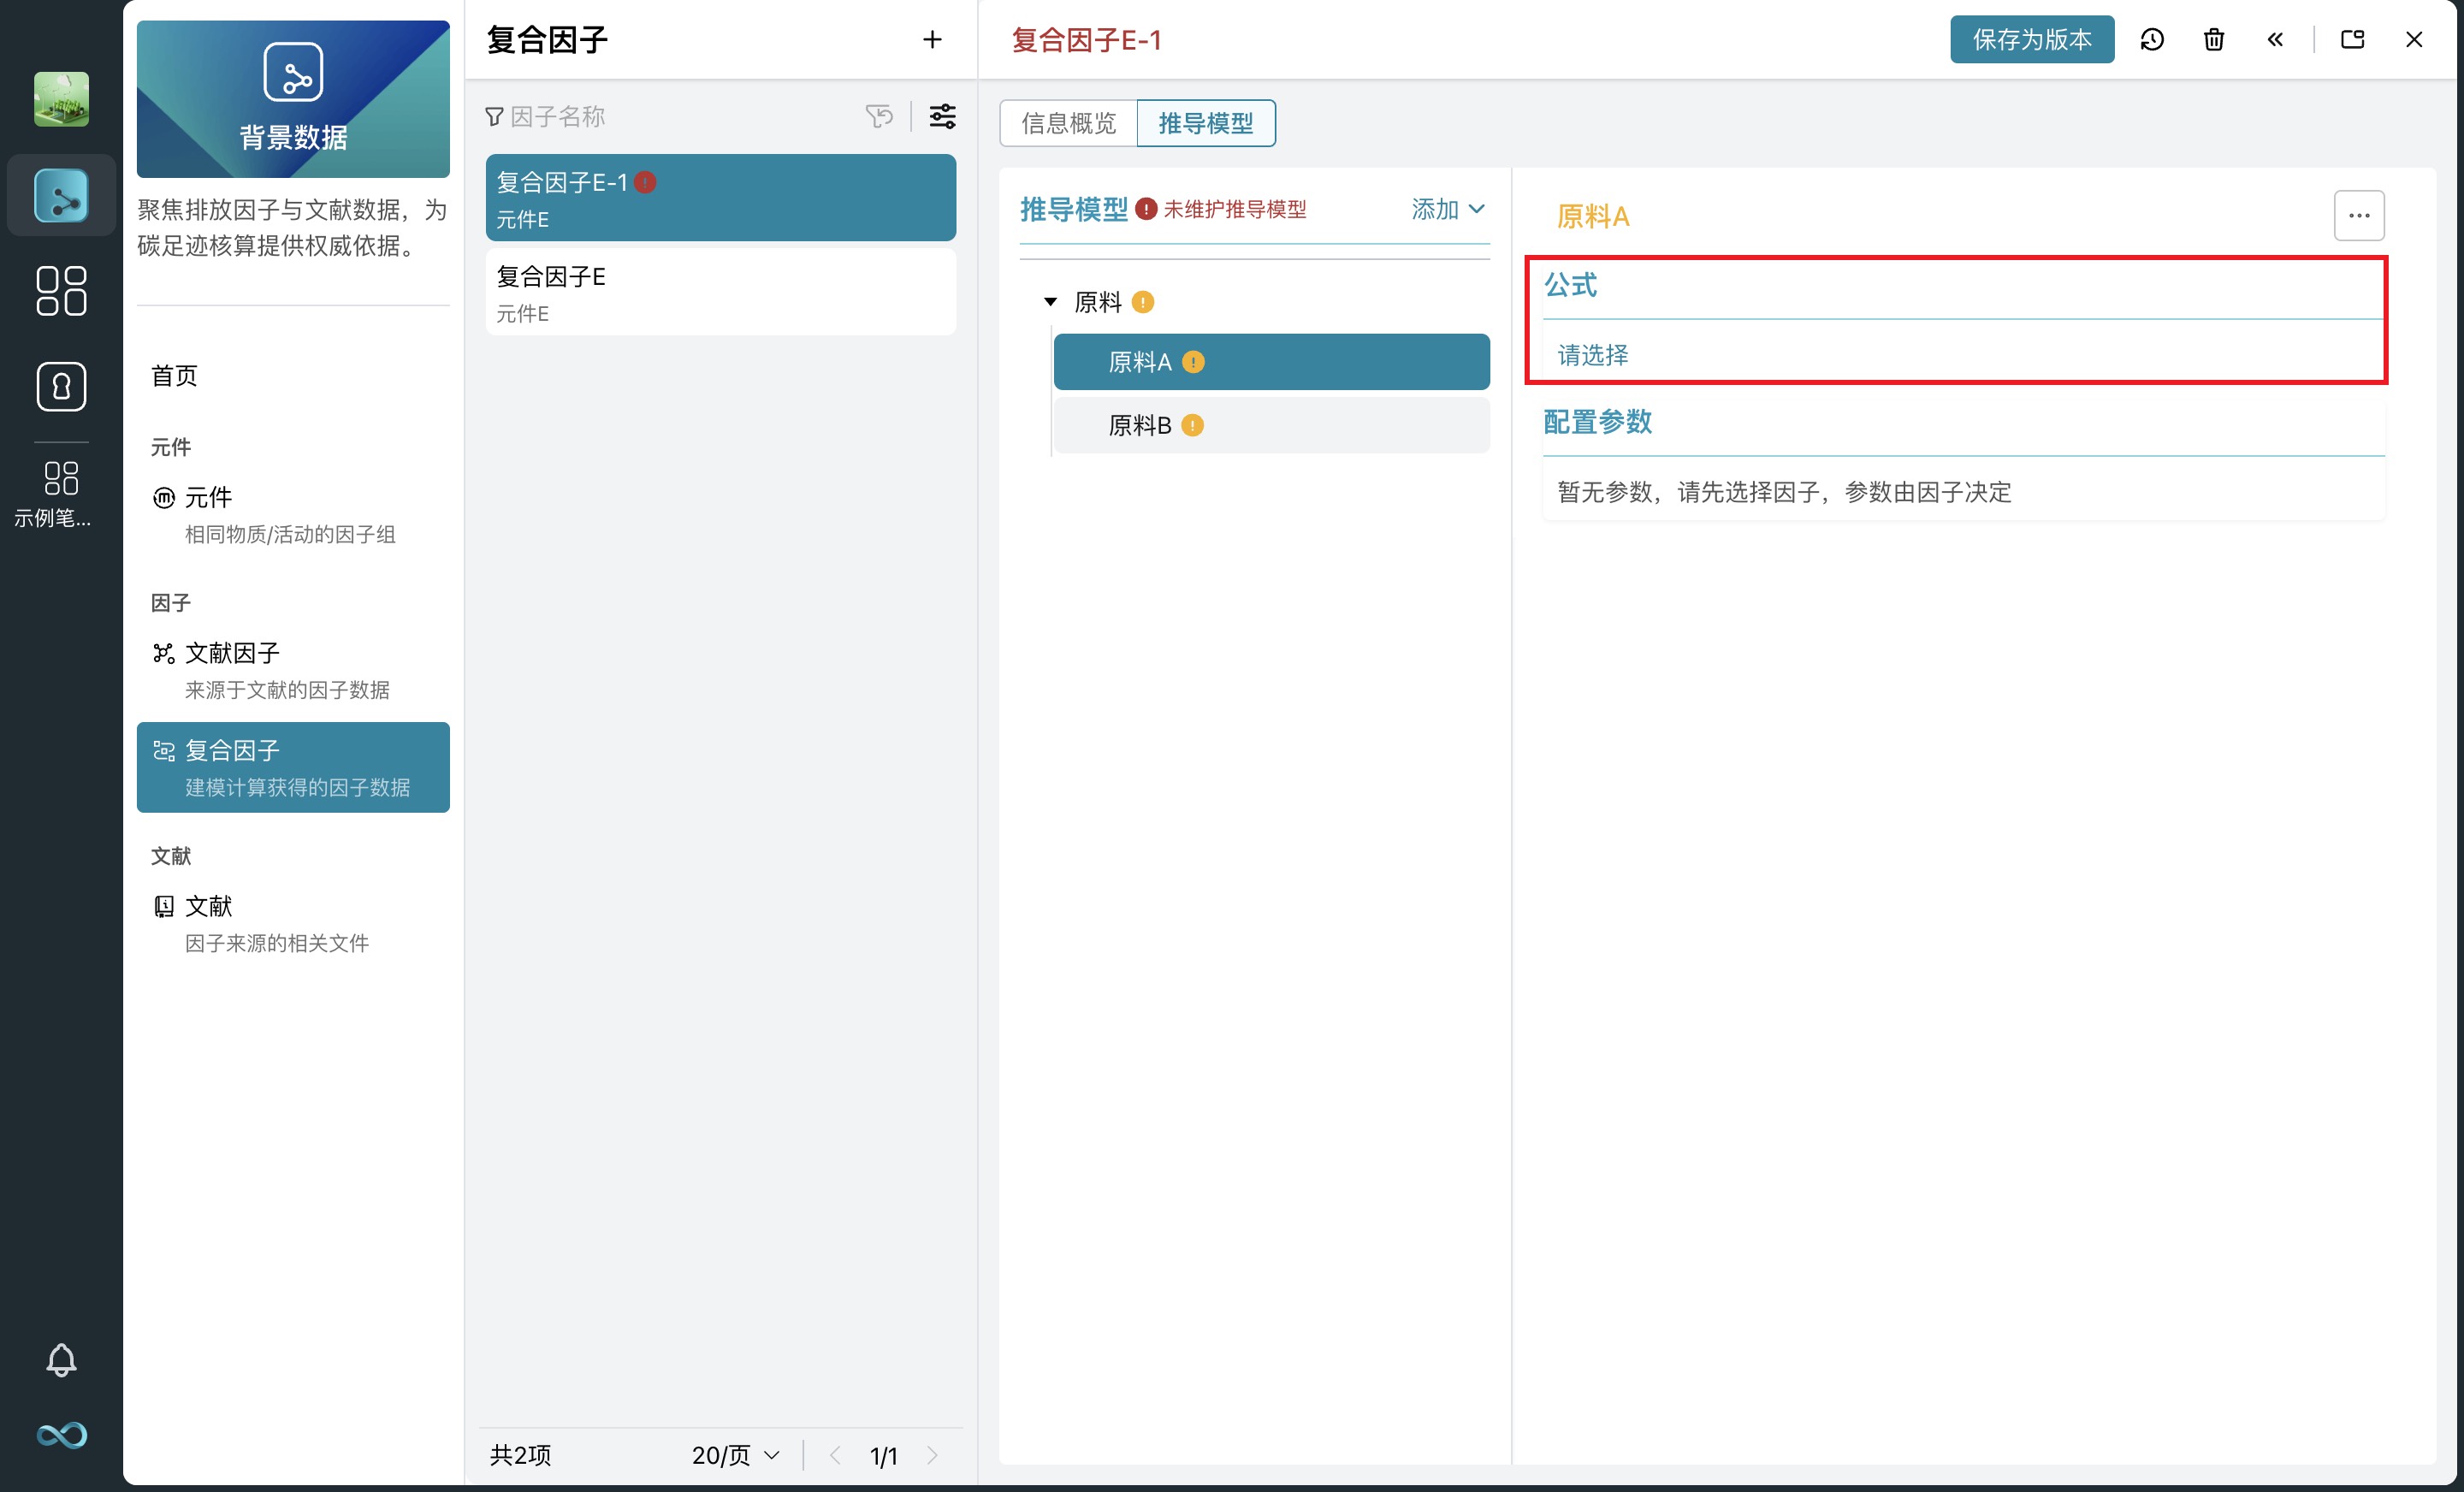Open the three-dot more options button
This screenshot has width=2464, height=1492.
point(2358,216)
